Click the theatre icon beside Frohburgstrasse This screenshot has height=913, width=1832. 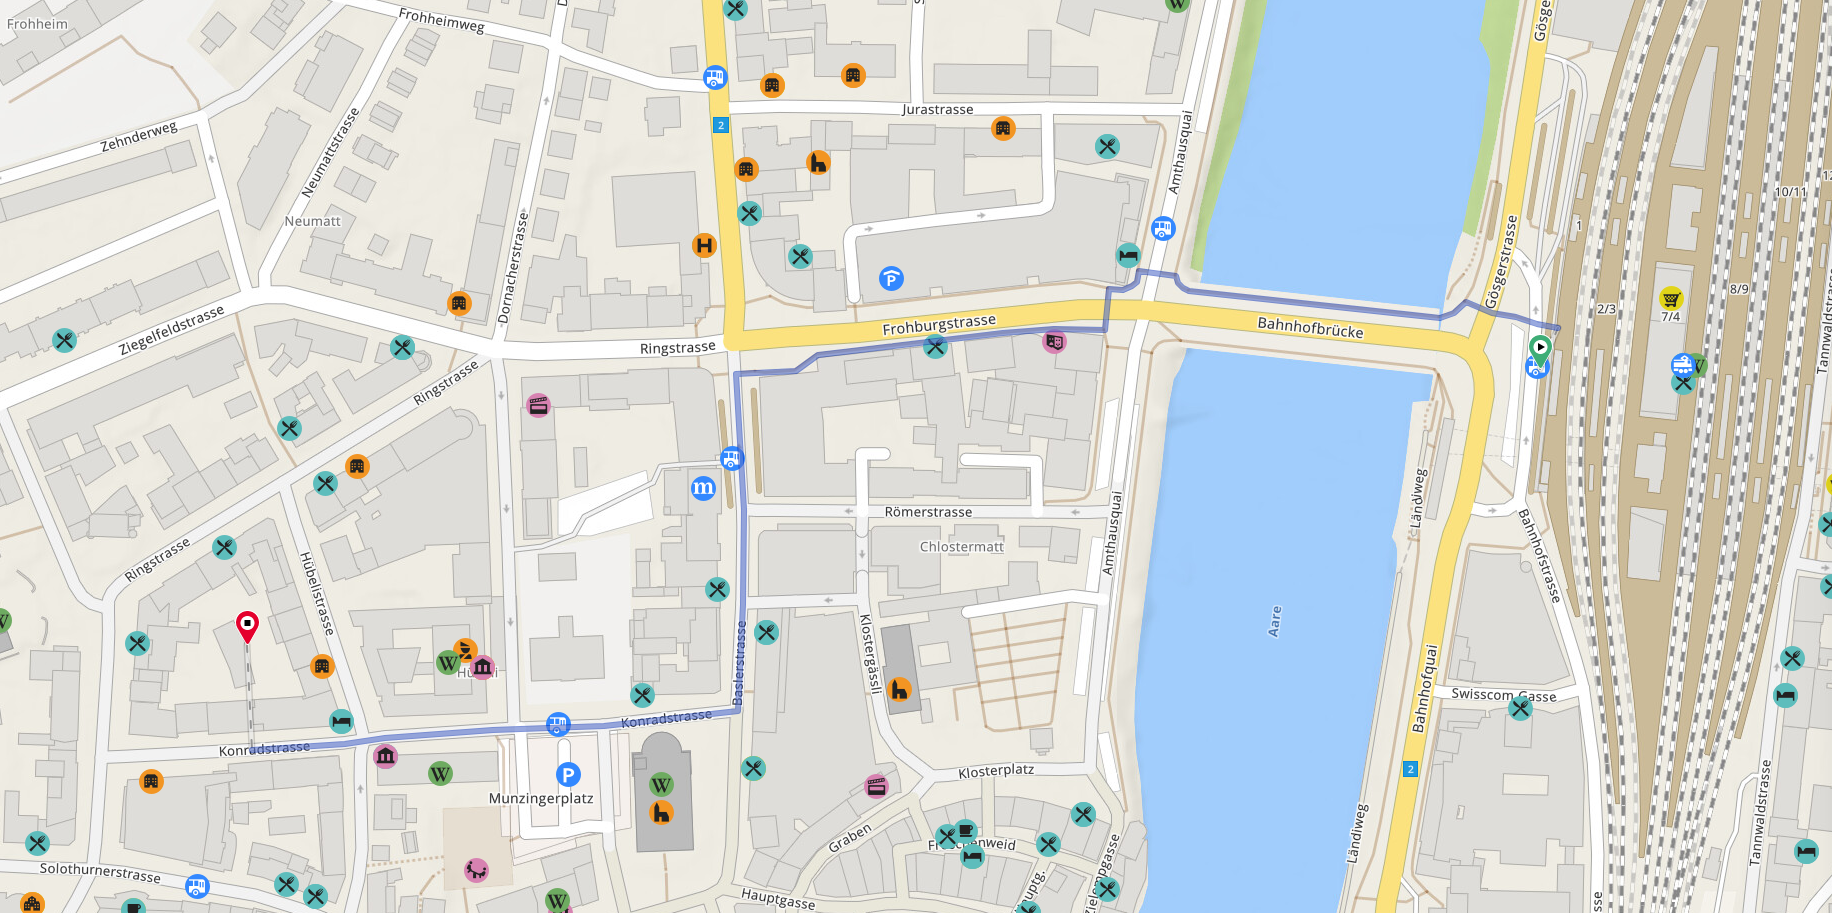[x=1054, y=342]
